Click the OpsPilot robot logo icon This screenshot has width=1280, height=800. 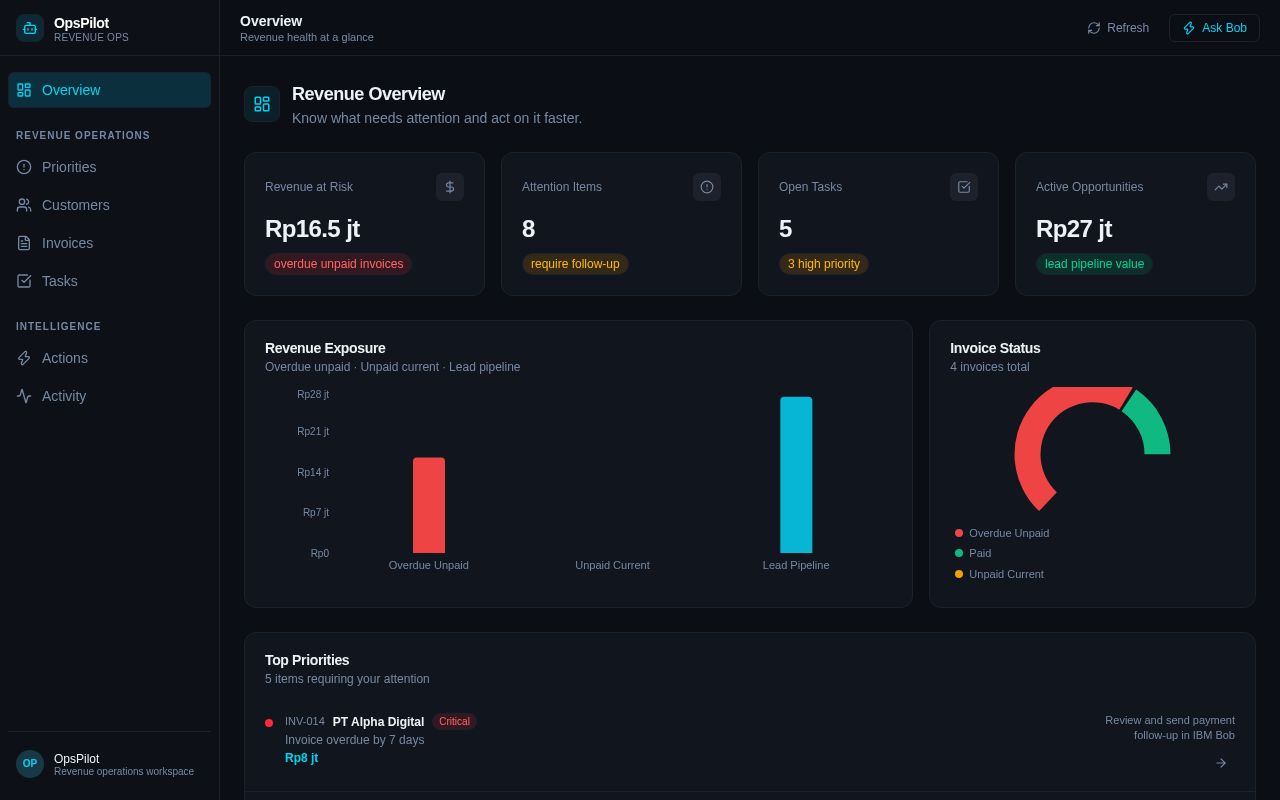click(x=30, y=28)
